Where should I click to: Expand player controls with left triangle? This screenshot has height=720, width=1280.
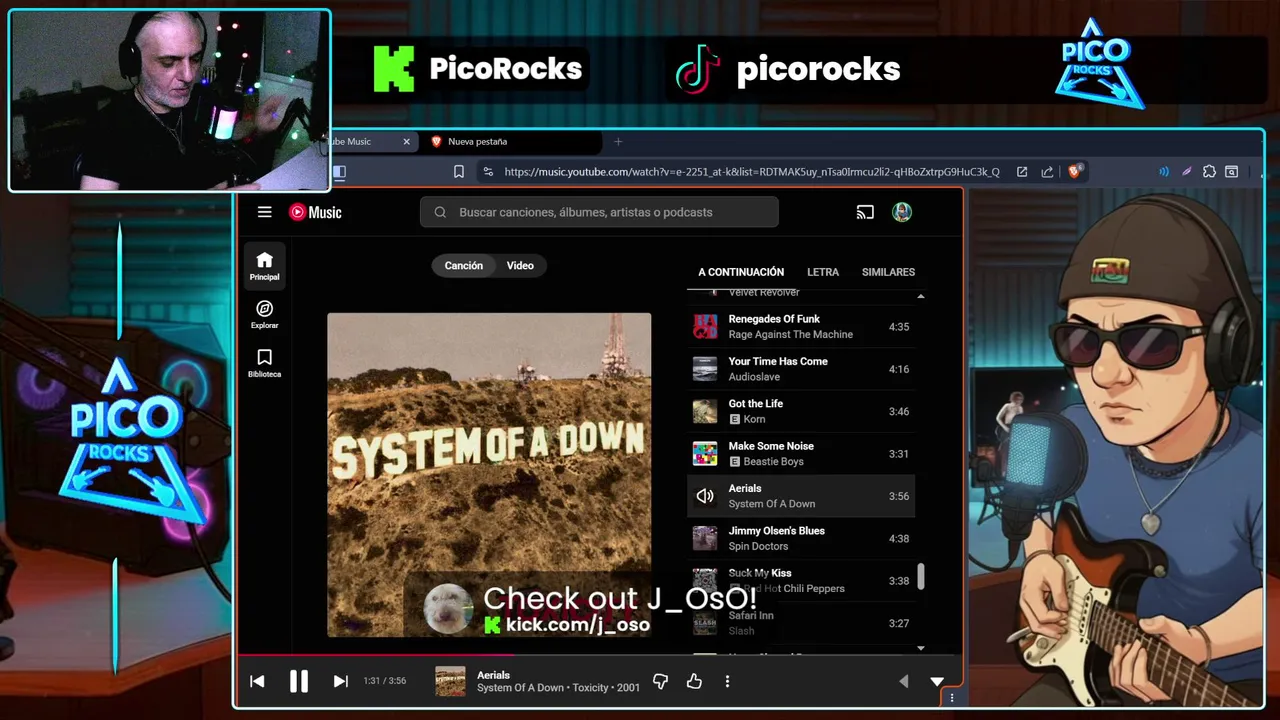(x=903, y=681)
